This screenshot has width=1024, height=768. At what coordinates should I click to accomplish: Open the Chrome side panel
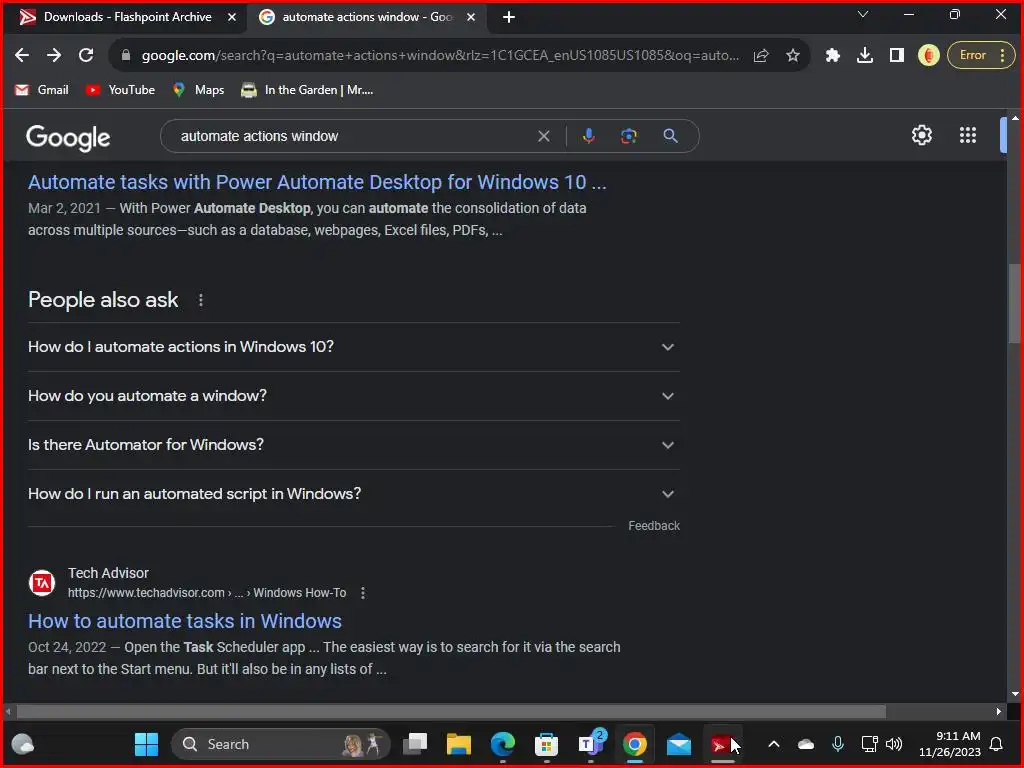point(897,56)
